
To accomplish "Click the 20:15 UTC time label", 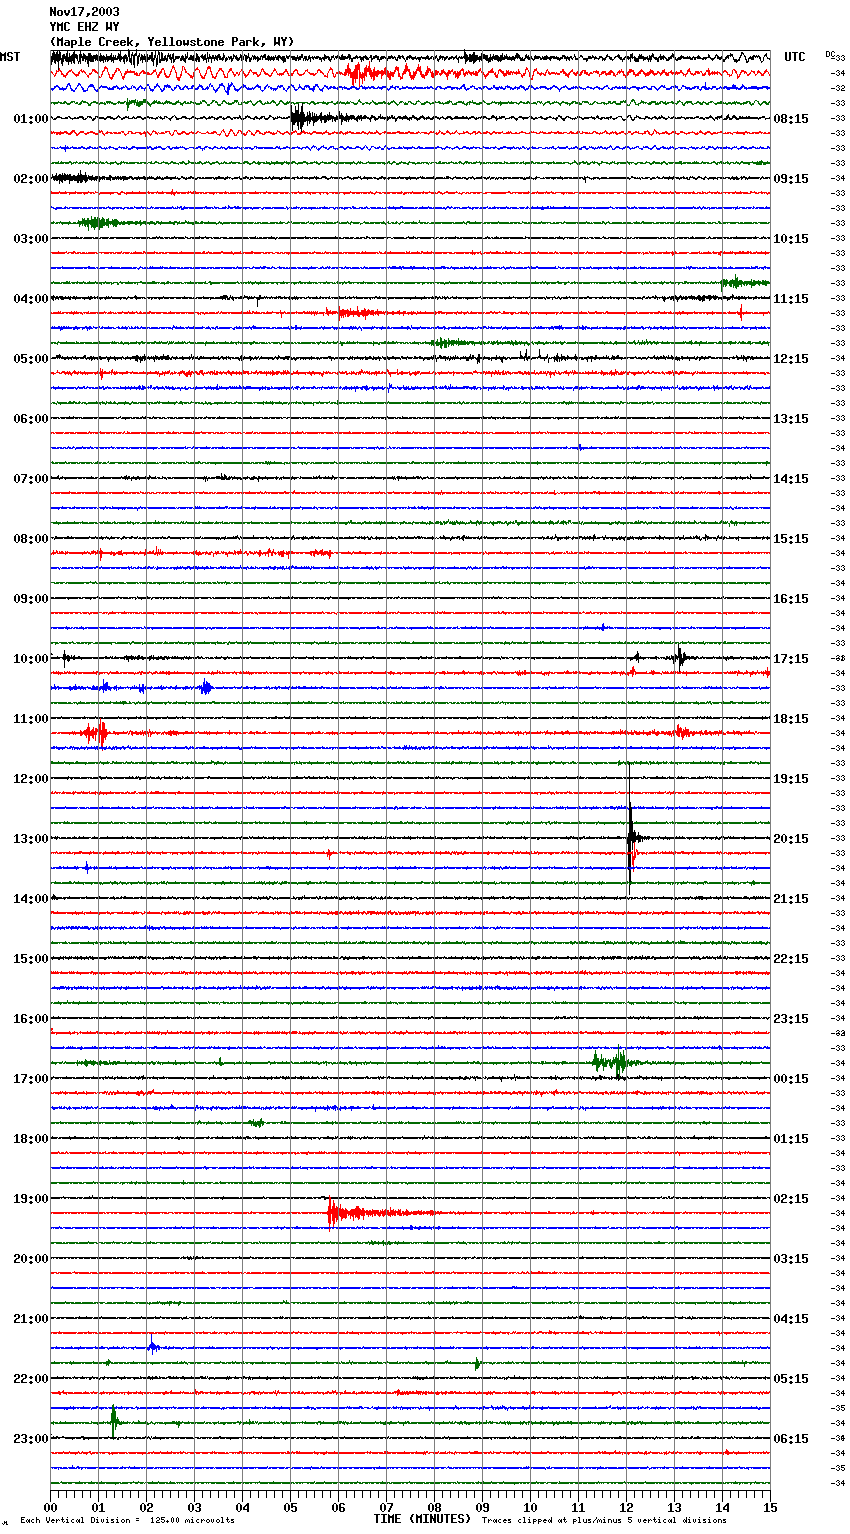I will tap(791, 839).
